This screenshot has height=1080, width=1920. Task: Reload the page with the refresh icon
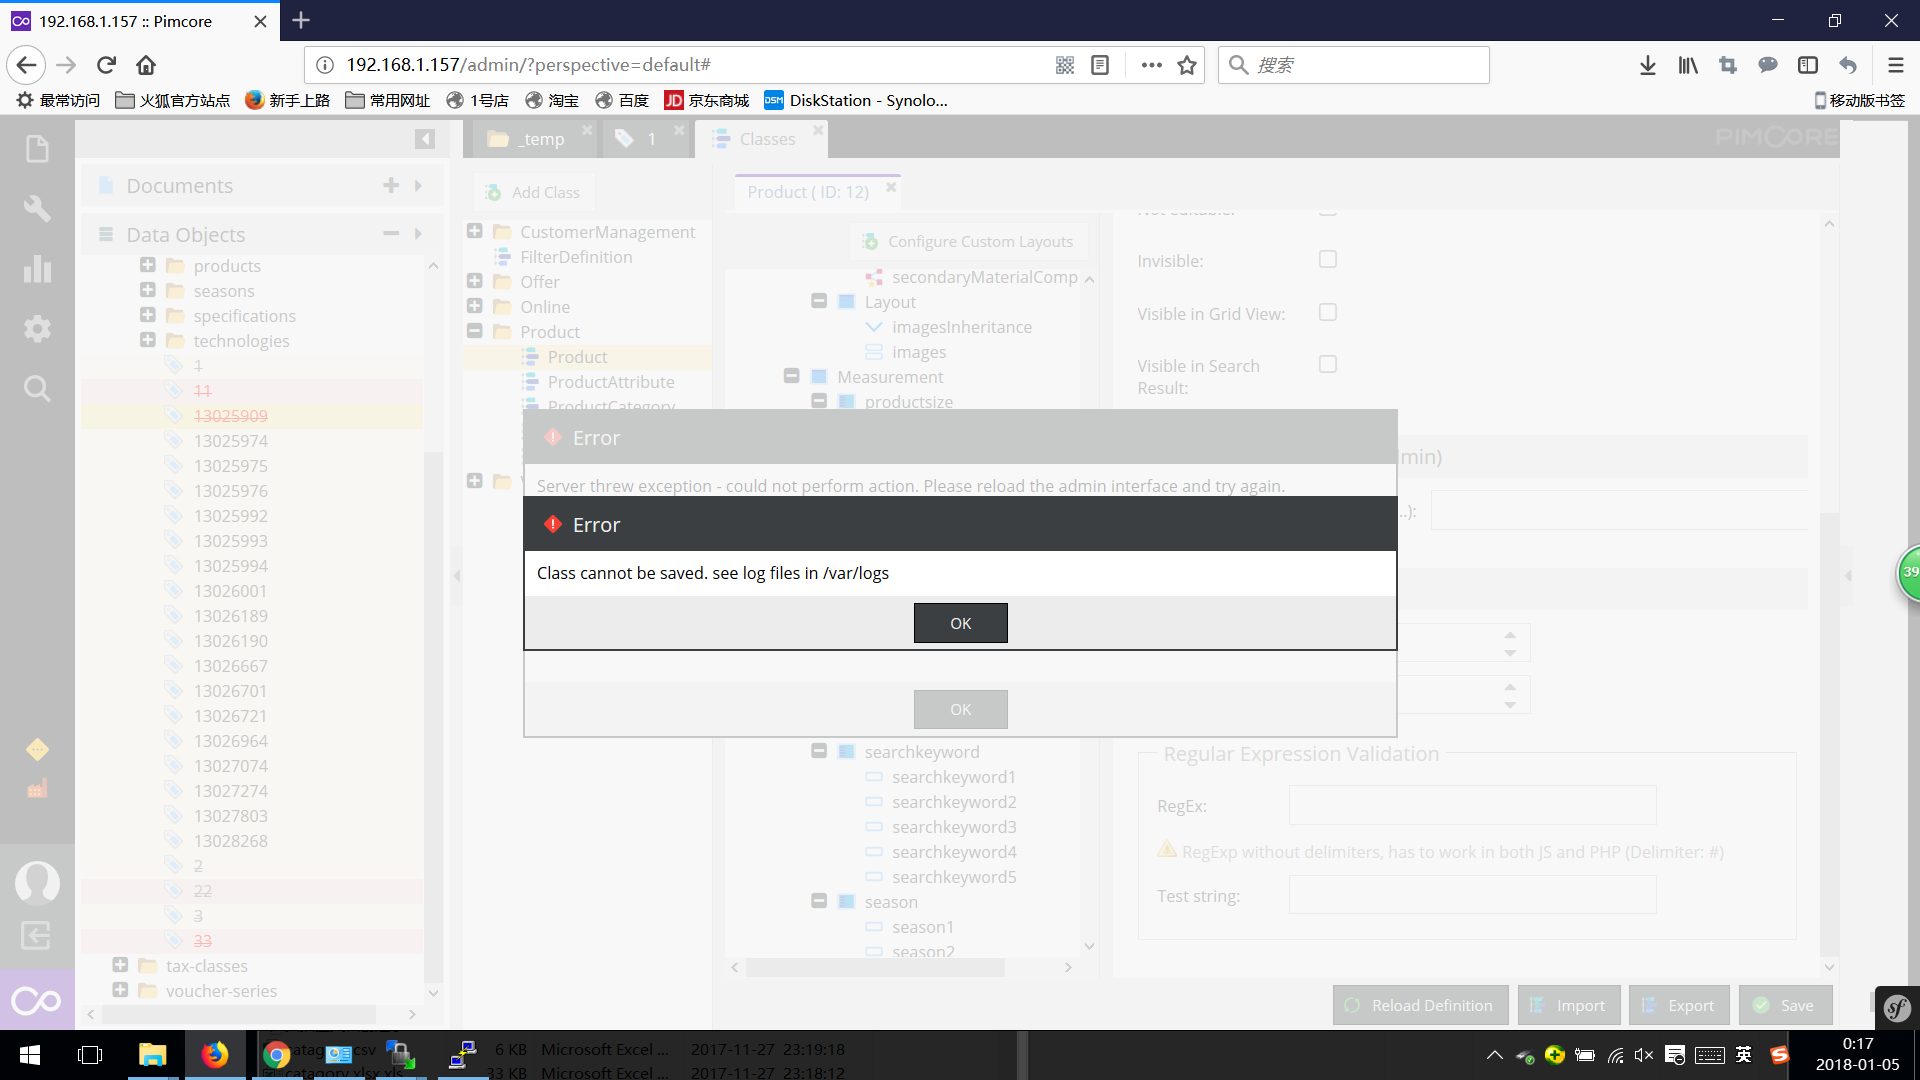[106, 65]
